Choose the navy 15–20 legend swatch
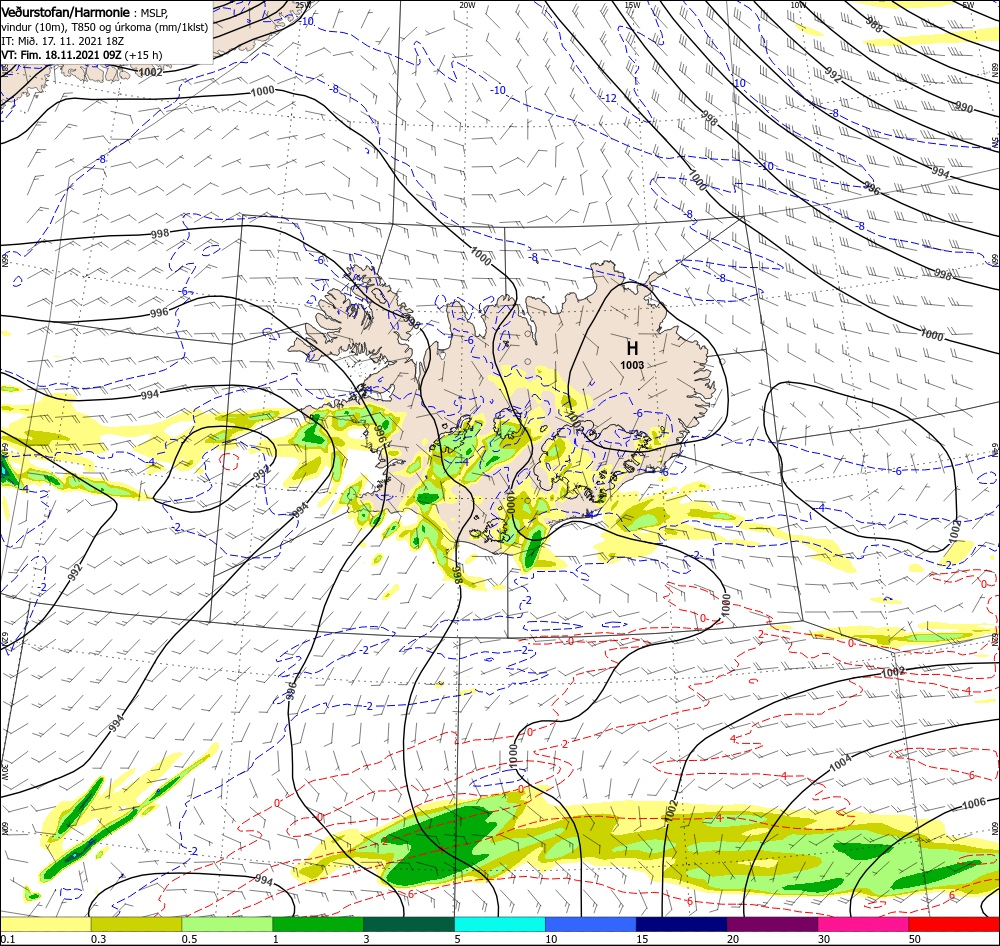 (682, 924)
